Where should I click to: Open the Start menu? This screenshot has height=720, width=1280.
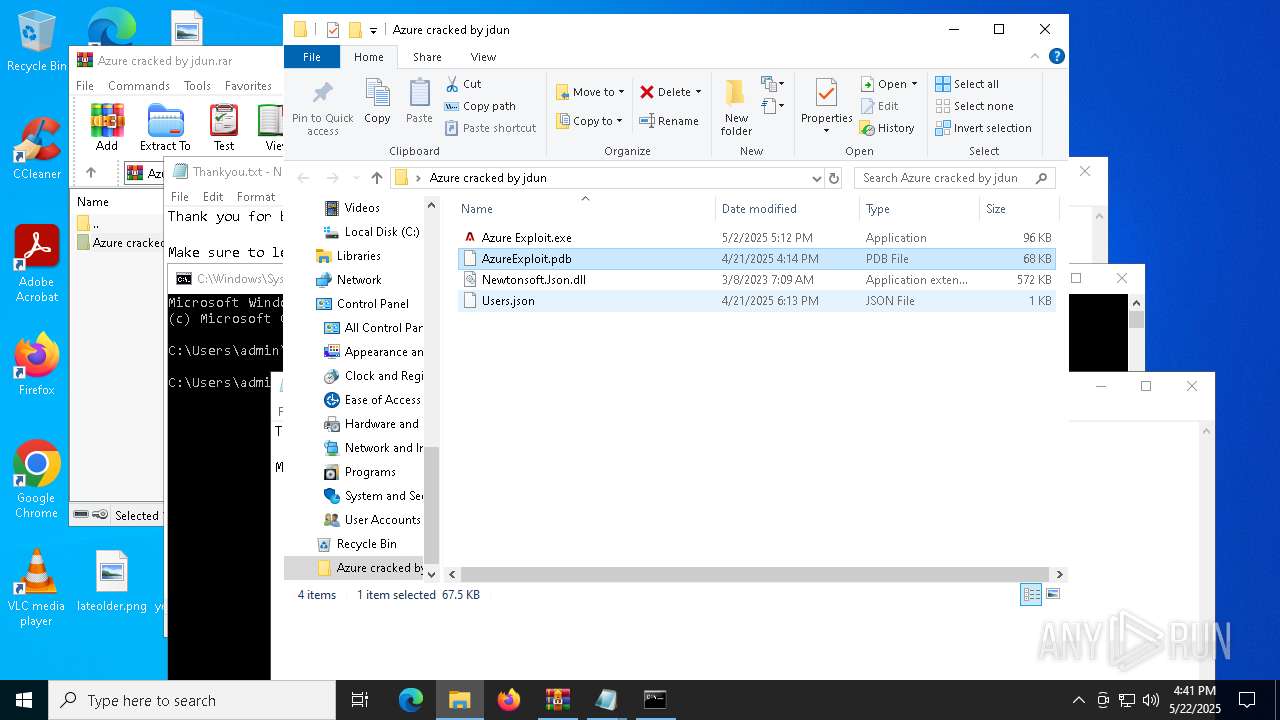click(24, 700)
